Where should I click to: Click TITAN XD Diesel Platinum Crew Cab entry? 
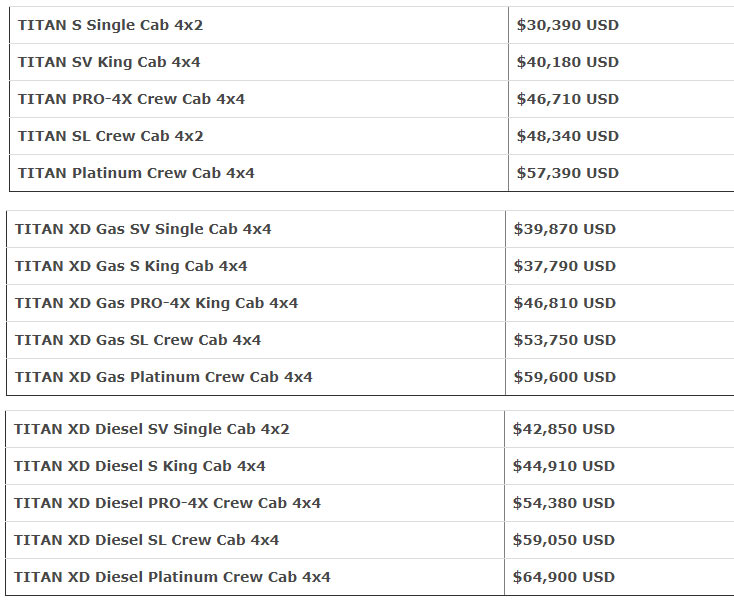coord(172,577)
